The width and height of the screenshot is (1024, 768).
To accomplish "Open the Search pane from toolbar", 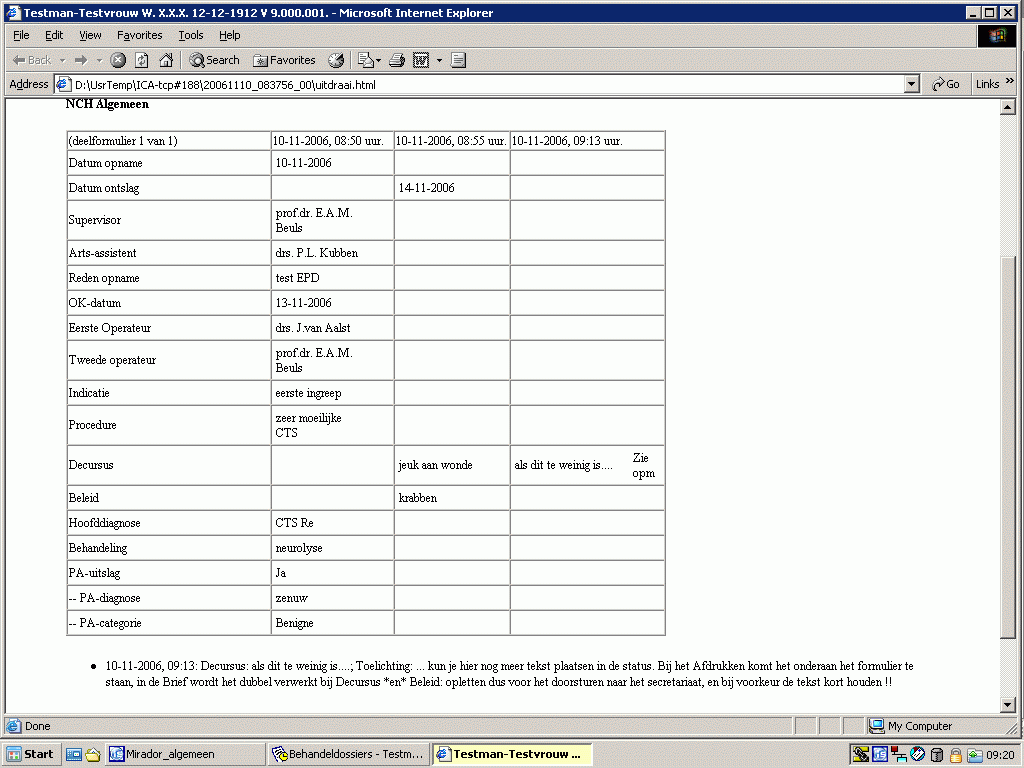I will [x=214, y=60].
